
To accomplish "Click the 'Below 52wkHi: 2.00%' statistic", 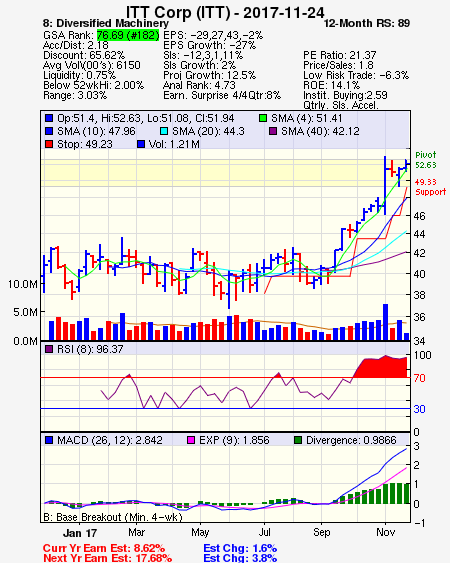I will click(93, 85).
